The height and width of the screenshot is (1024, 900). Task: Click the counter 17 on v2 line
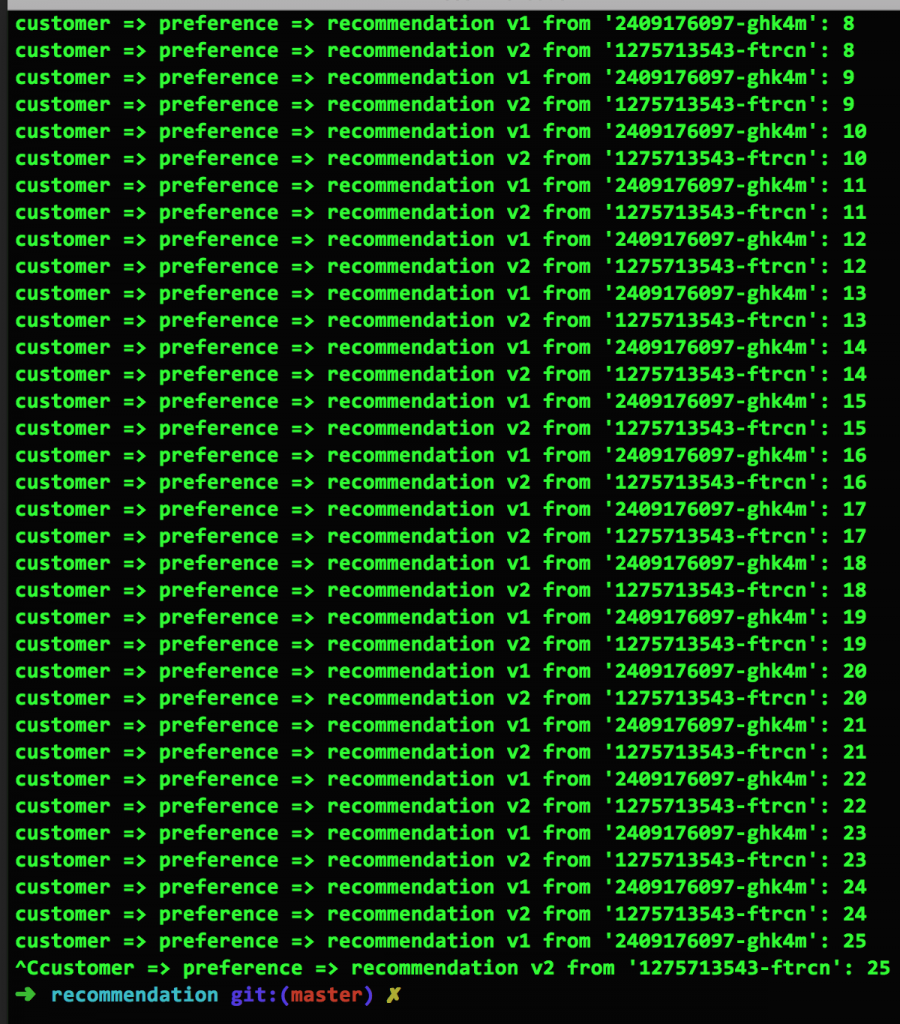coord(854,536)
